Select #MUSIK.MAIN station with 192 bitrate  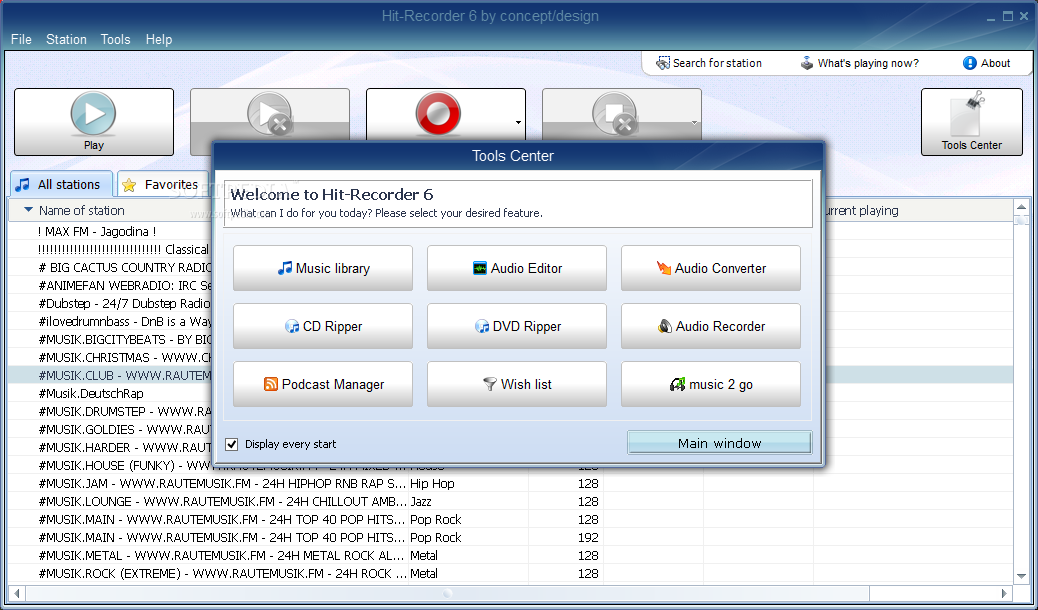(x=510, y=537)
